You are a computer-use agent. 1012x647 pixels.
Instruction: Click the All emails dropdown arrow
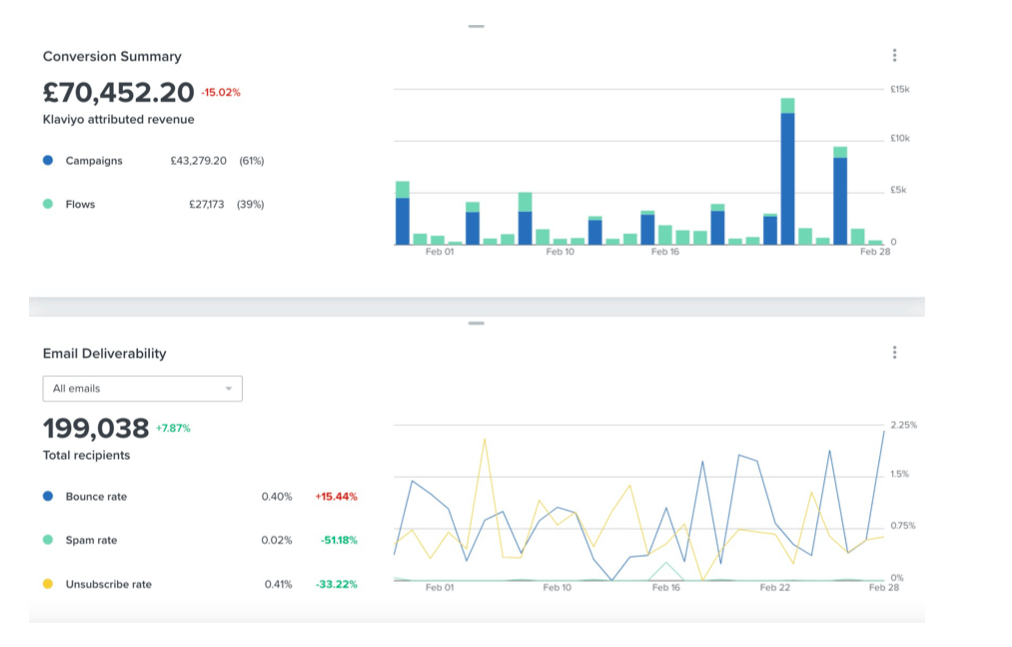coord(228,389)
